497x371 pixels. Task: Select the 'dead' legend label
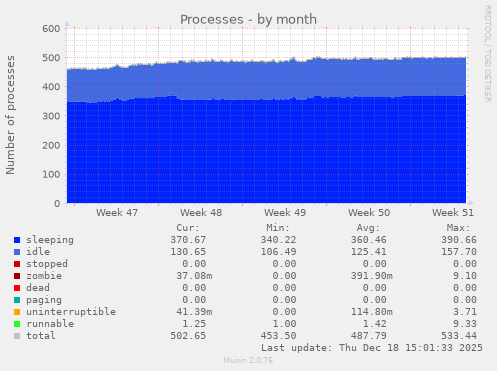(x=38, y=288)
